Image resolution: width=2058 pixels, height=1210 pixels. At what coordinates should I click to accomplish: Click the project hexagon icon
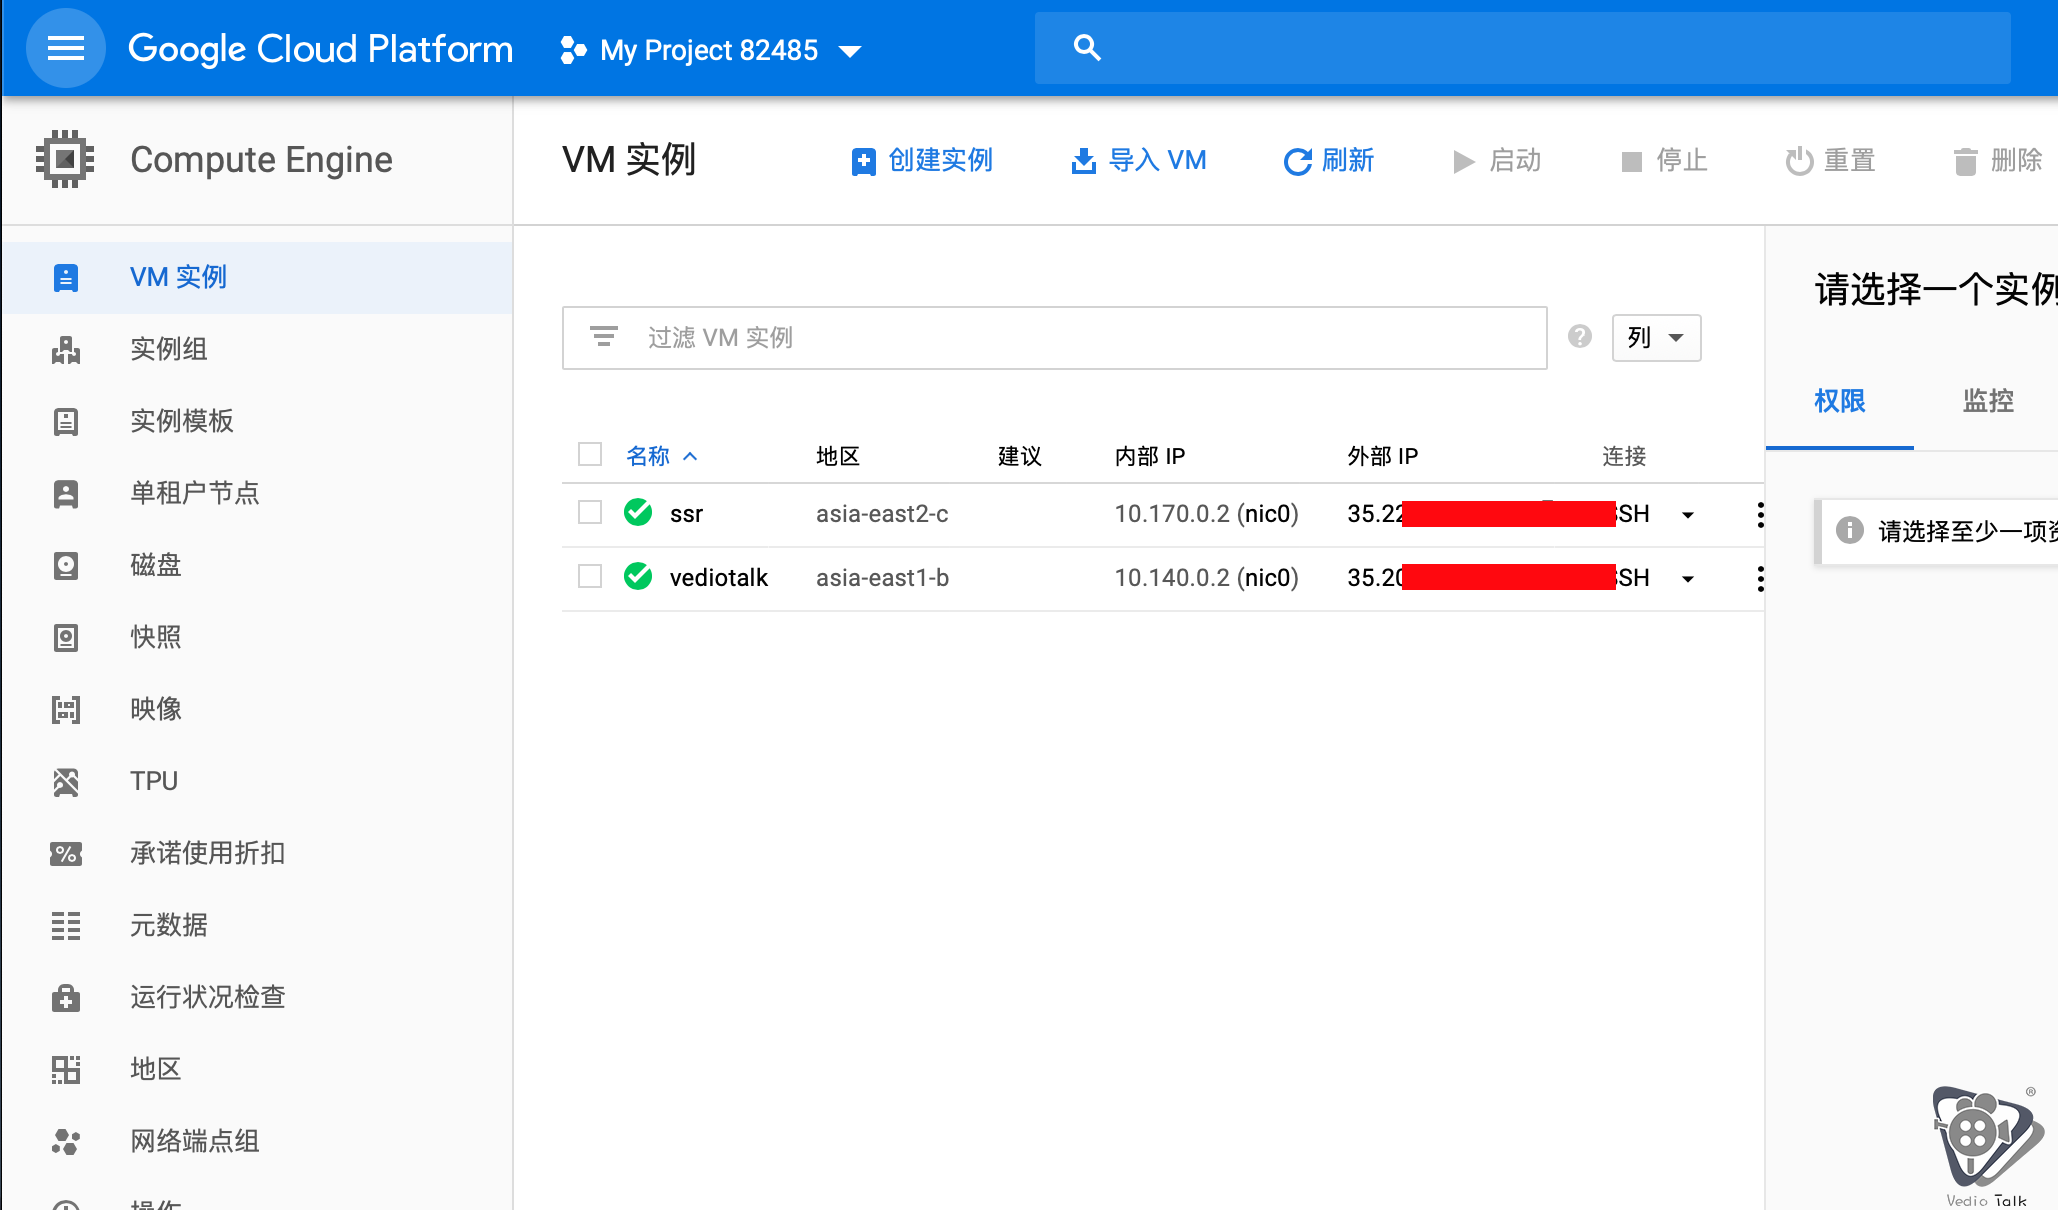click(573, 49)
